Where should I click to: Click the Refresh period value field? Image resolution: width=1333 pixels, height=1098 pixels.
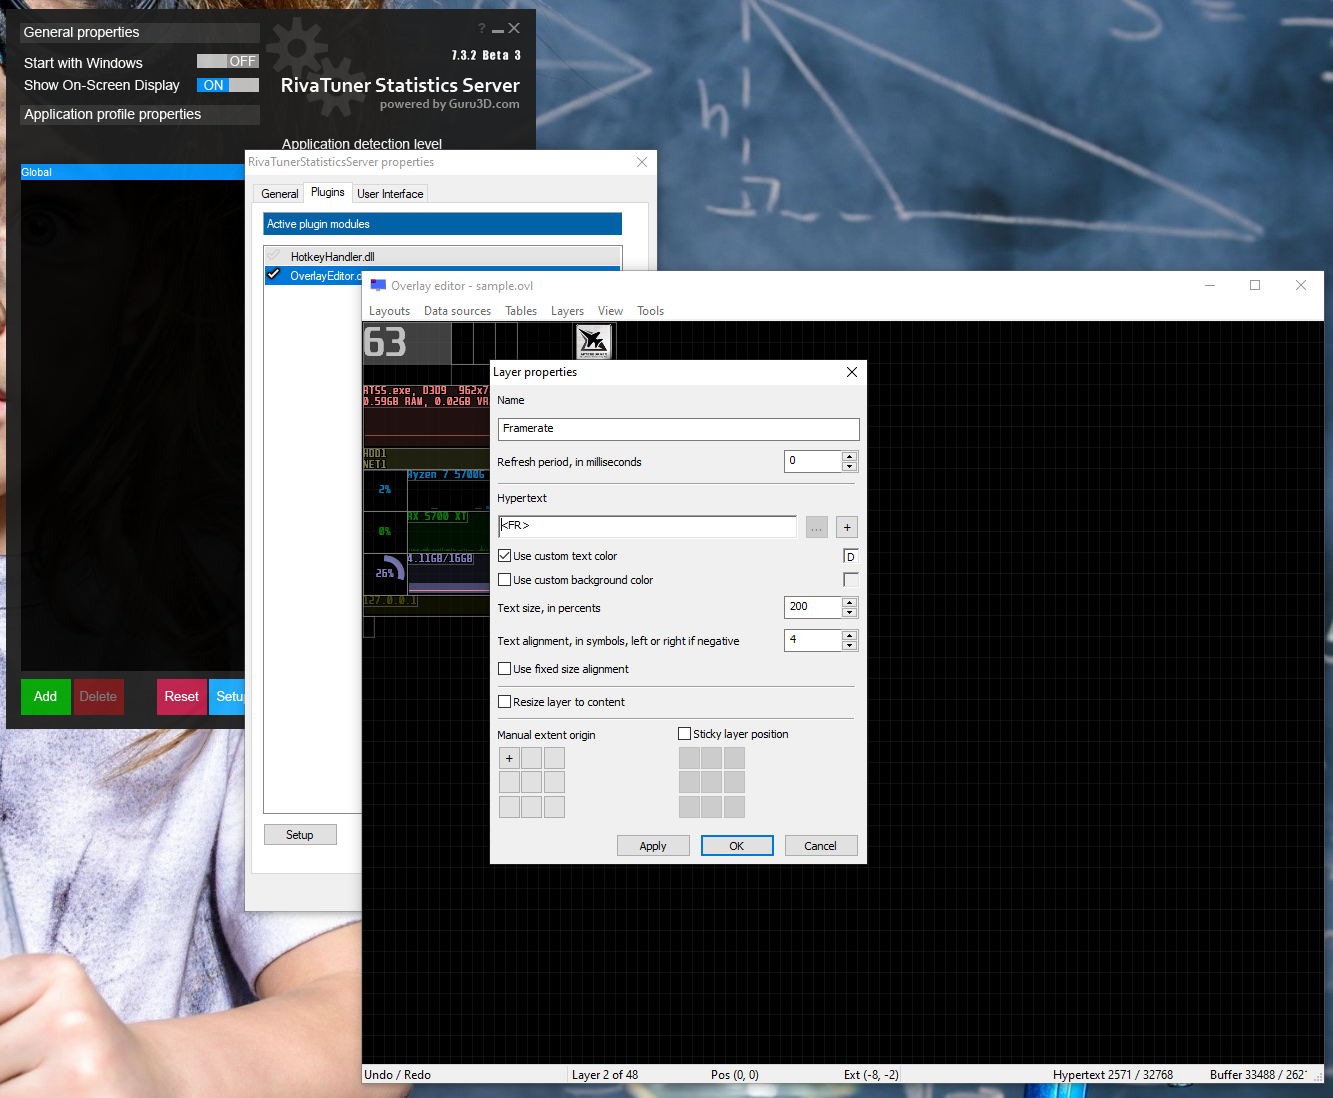coord(814,461)
